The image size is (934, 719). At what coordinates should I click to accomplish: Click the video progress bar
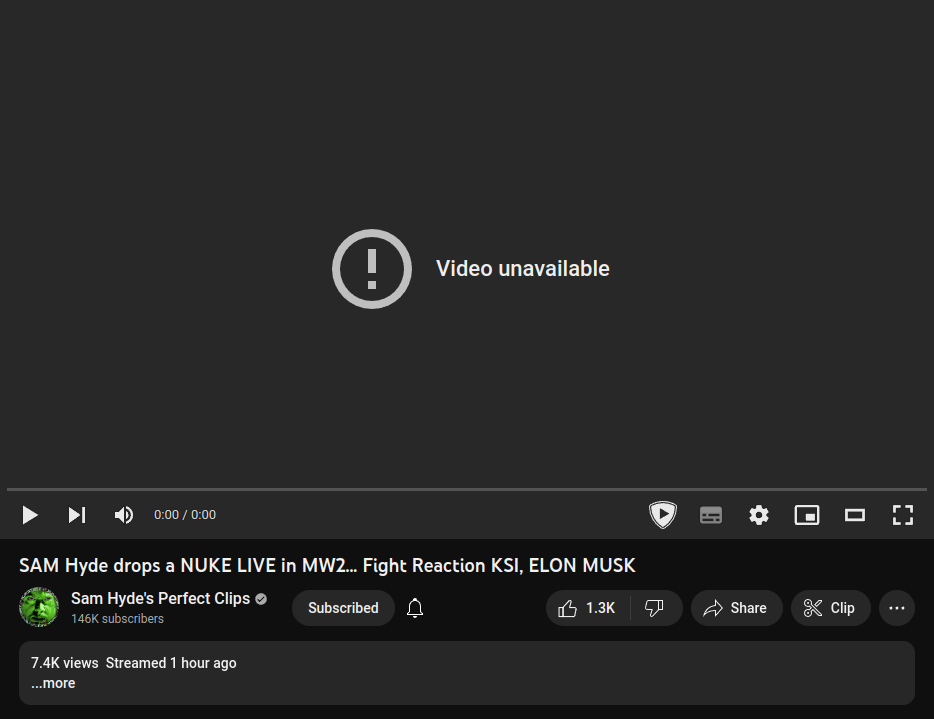click(x=467, y=489)
